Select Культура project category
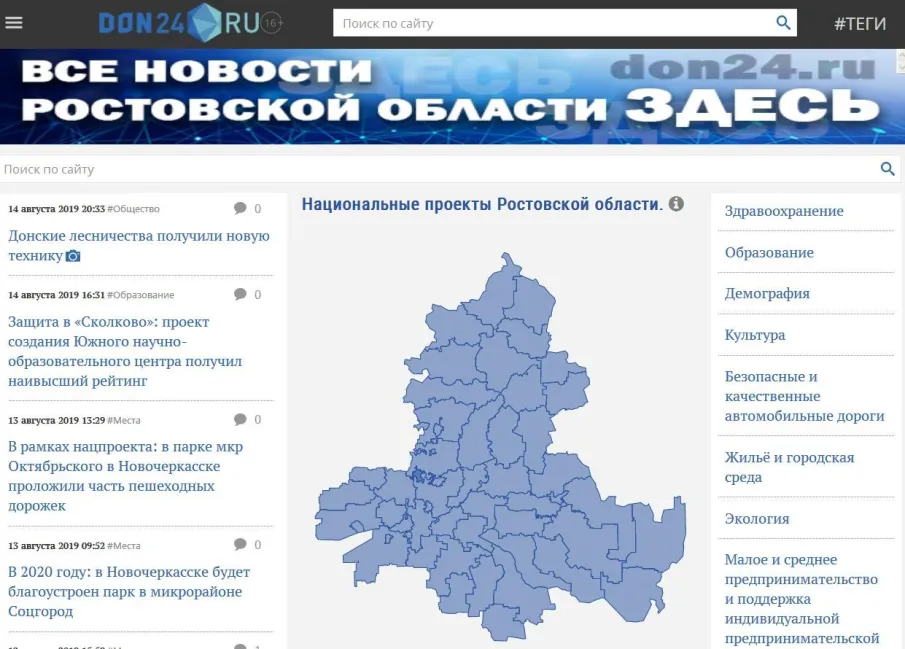 [755, 335]
